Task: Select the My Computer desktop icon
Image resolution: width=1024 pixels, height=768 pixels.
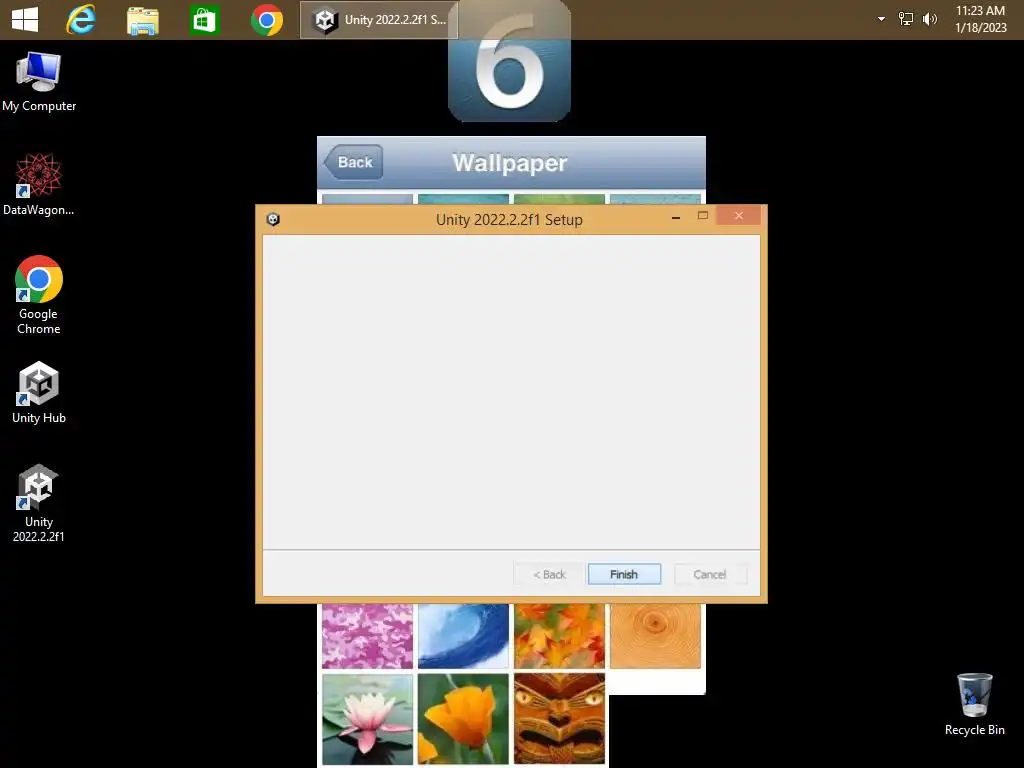Action: (x=39, y=82)
